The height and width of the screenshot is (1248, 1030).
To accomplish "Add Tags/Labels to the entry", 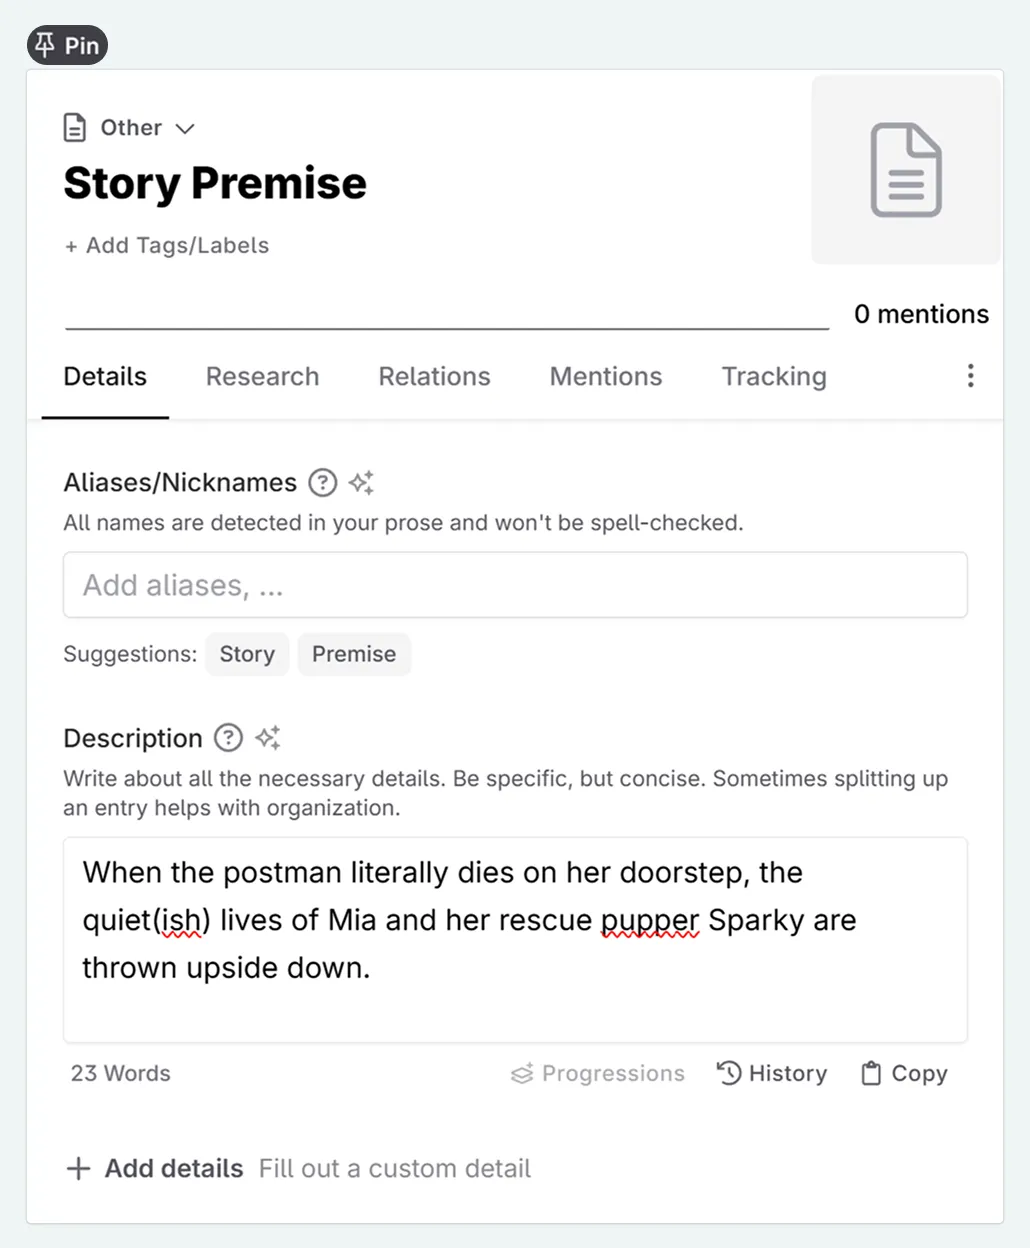I will (166, 245).
